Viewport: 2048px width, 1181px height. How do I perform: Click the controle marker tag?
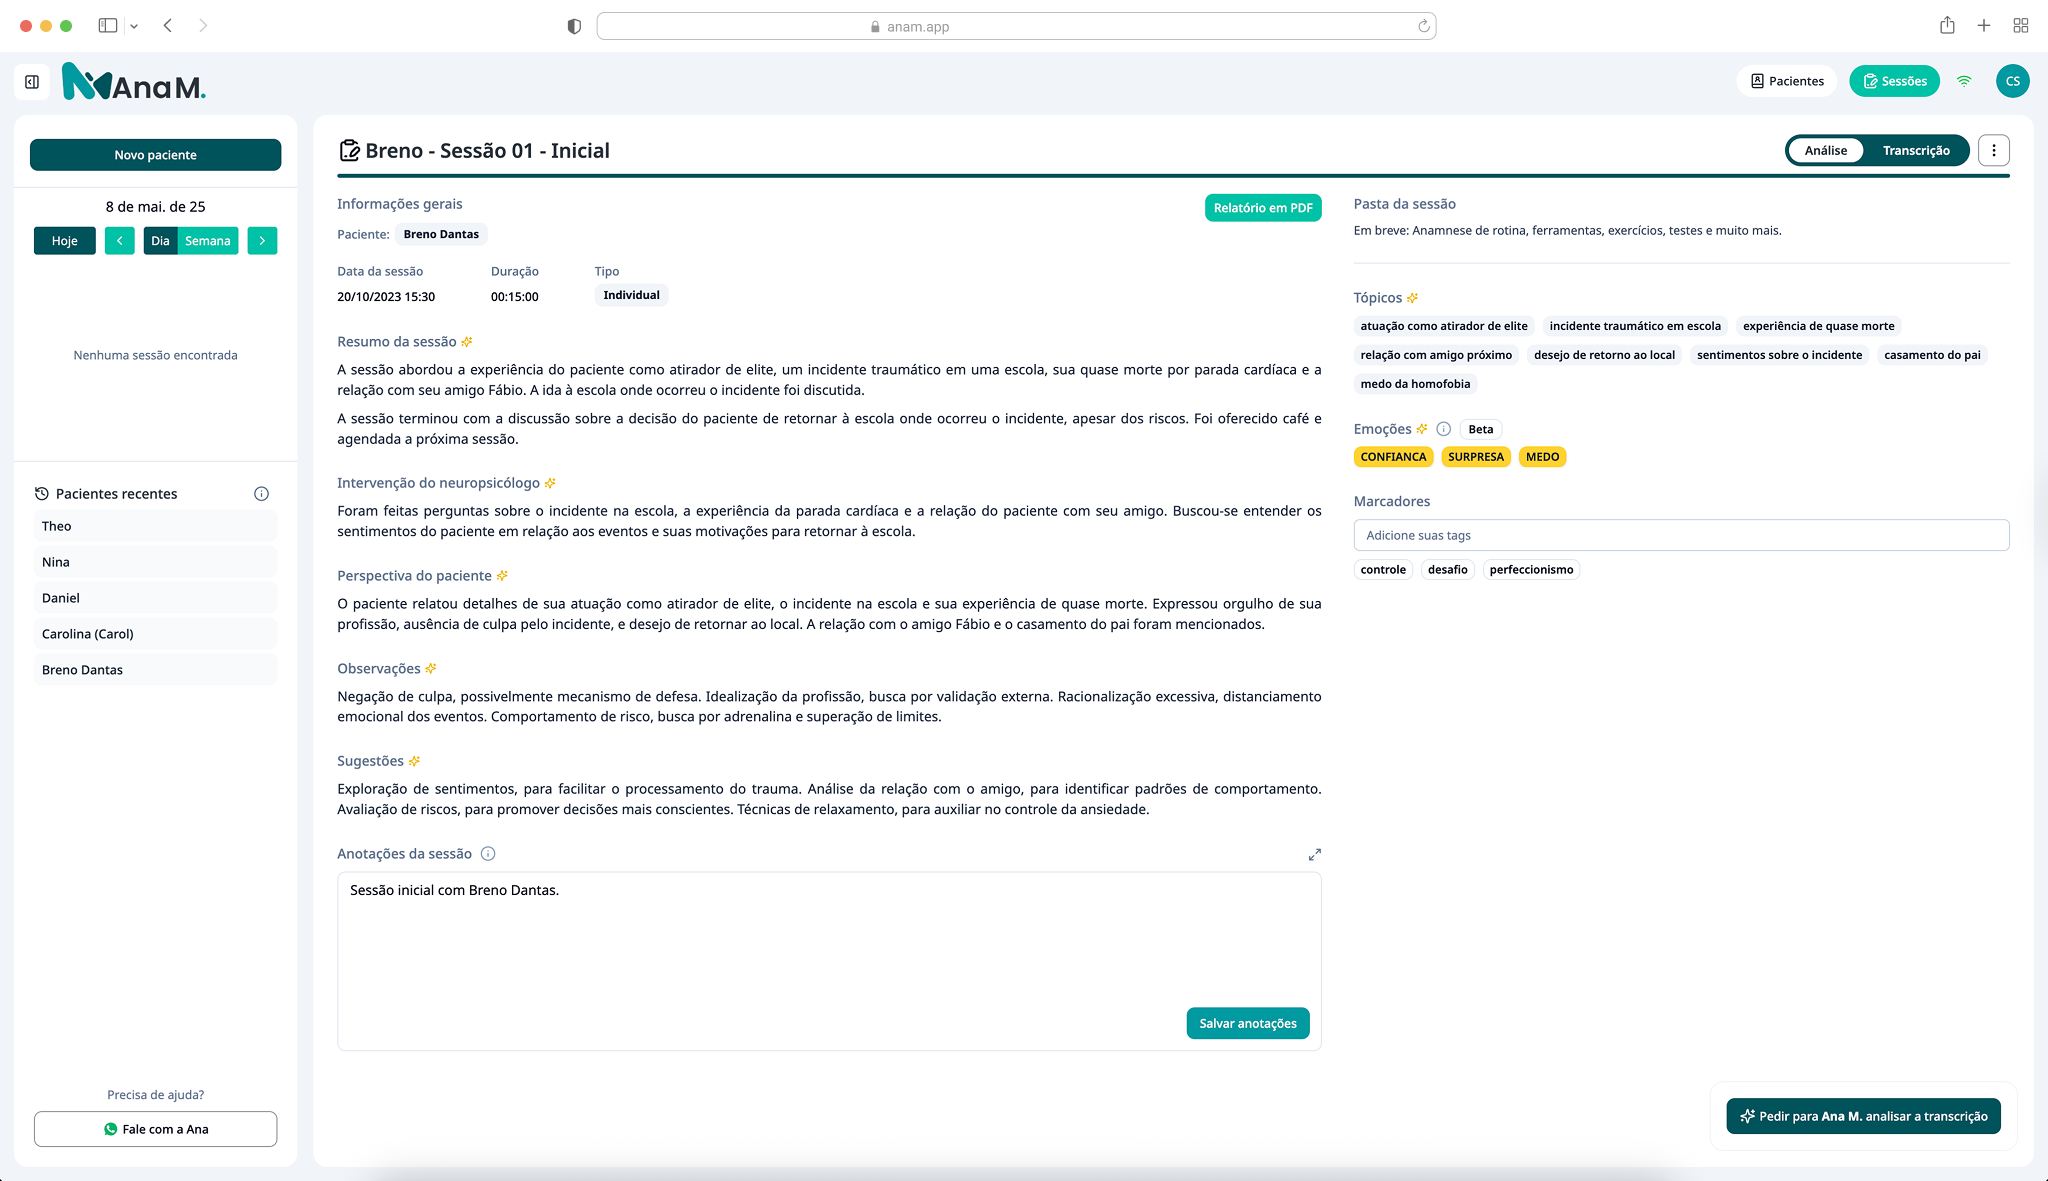(1383, 570)
